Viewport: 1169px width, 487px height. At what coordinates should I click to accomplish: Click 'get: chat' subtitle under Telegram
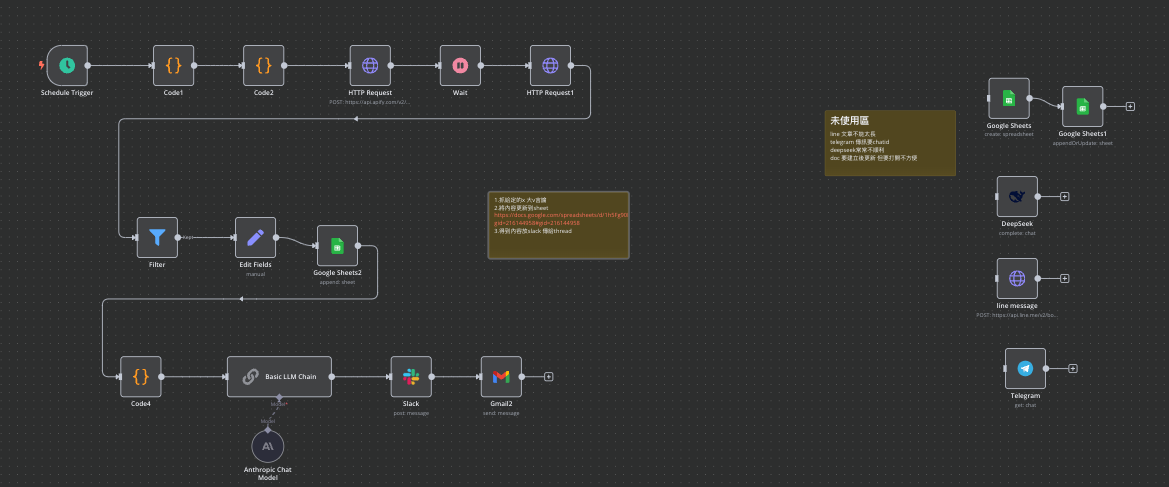point(1025,404)
